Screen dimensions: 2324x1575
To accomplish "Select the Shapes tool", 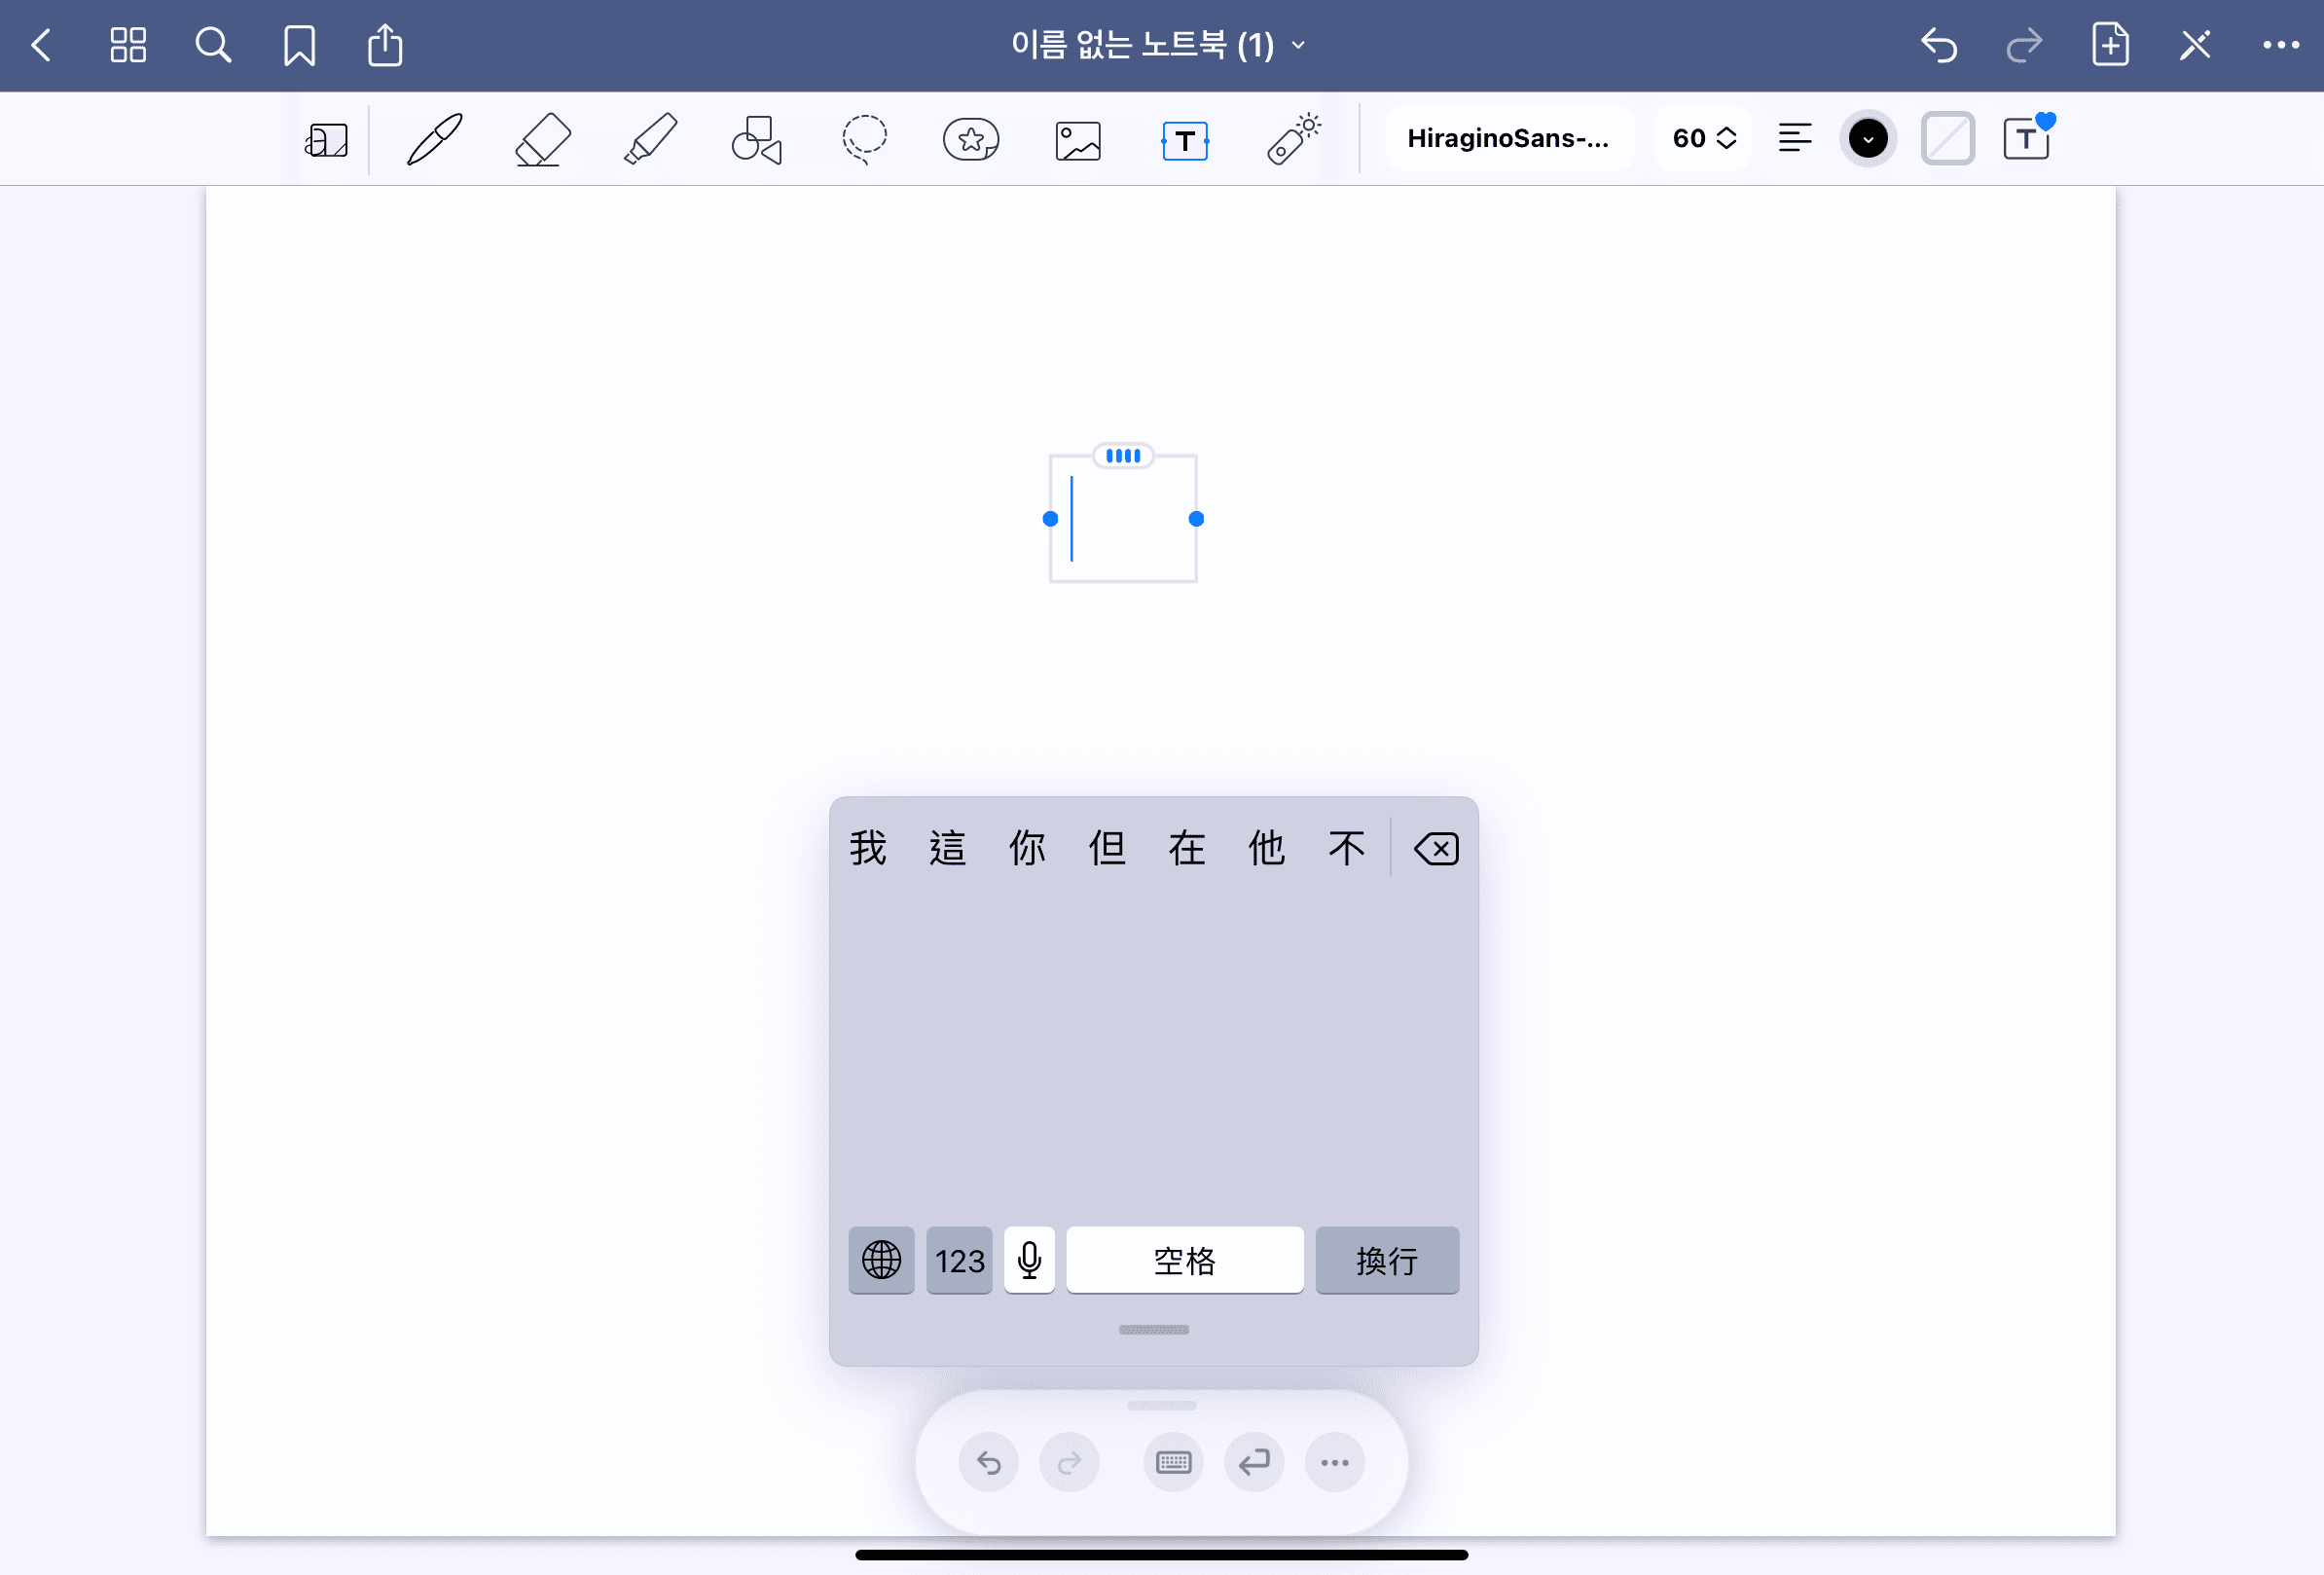I will [x=757, y=139].
